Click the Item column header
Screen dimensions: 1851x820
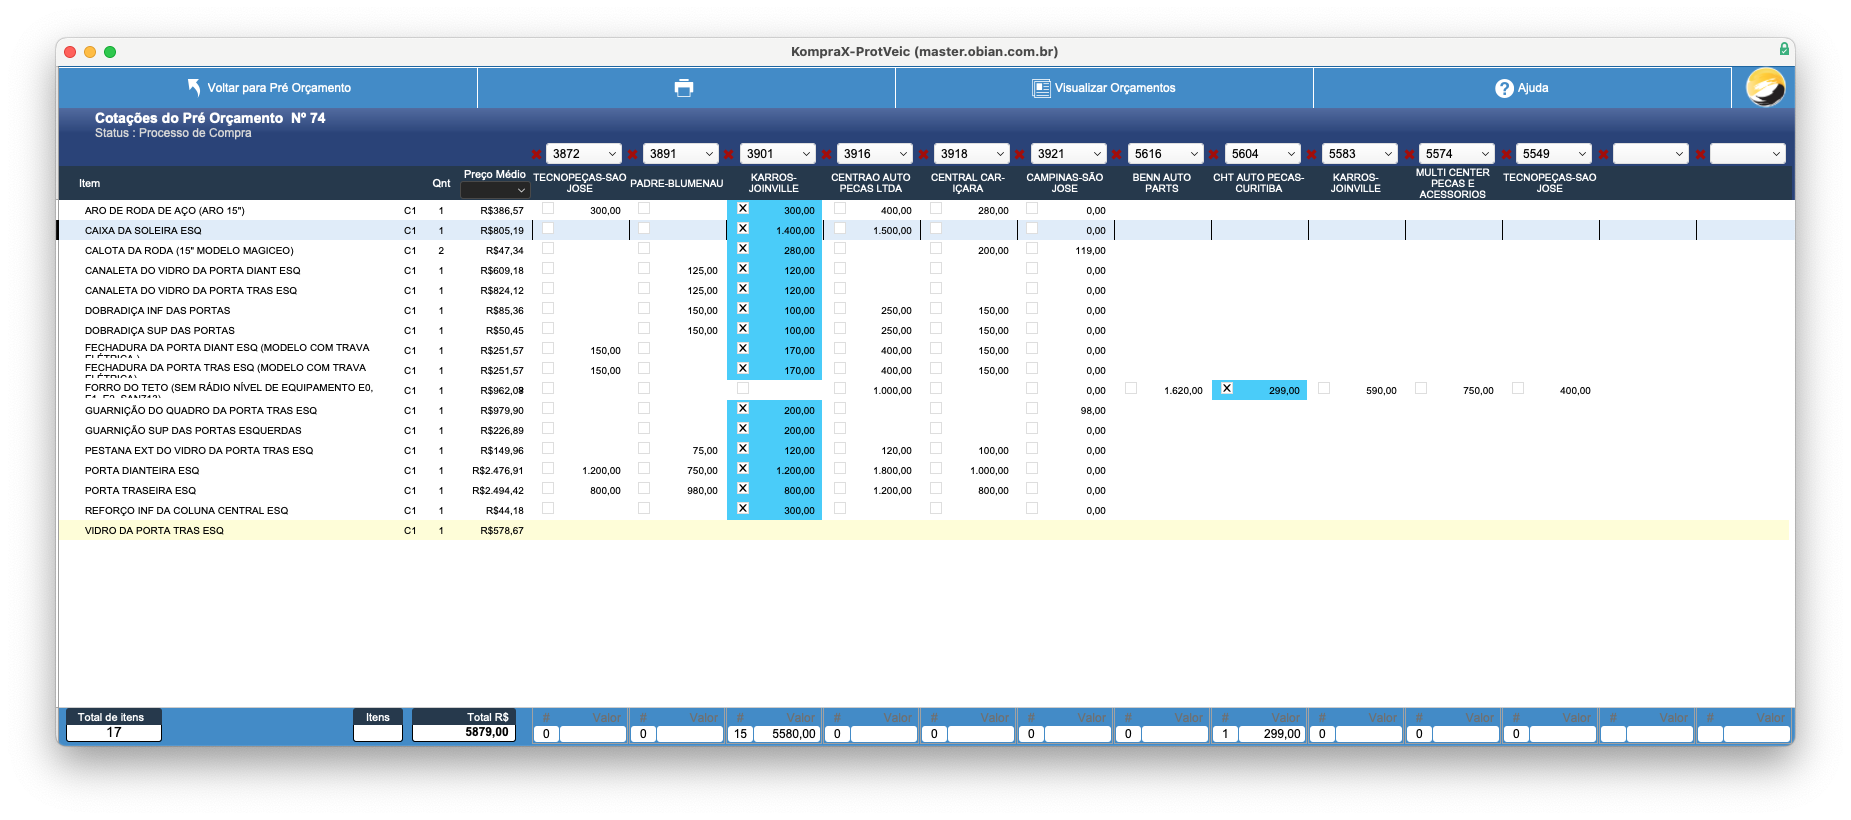pos(89,183)
